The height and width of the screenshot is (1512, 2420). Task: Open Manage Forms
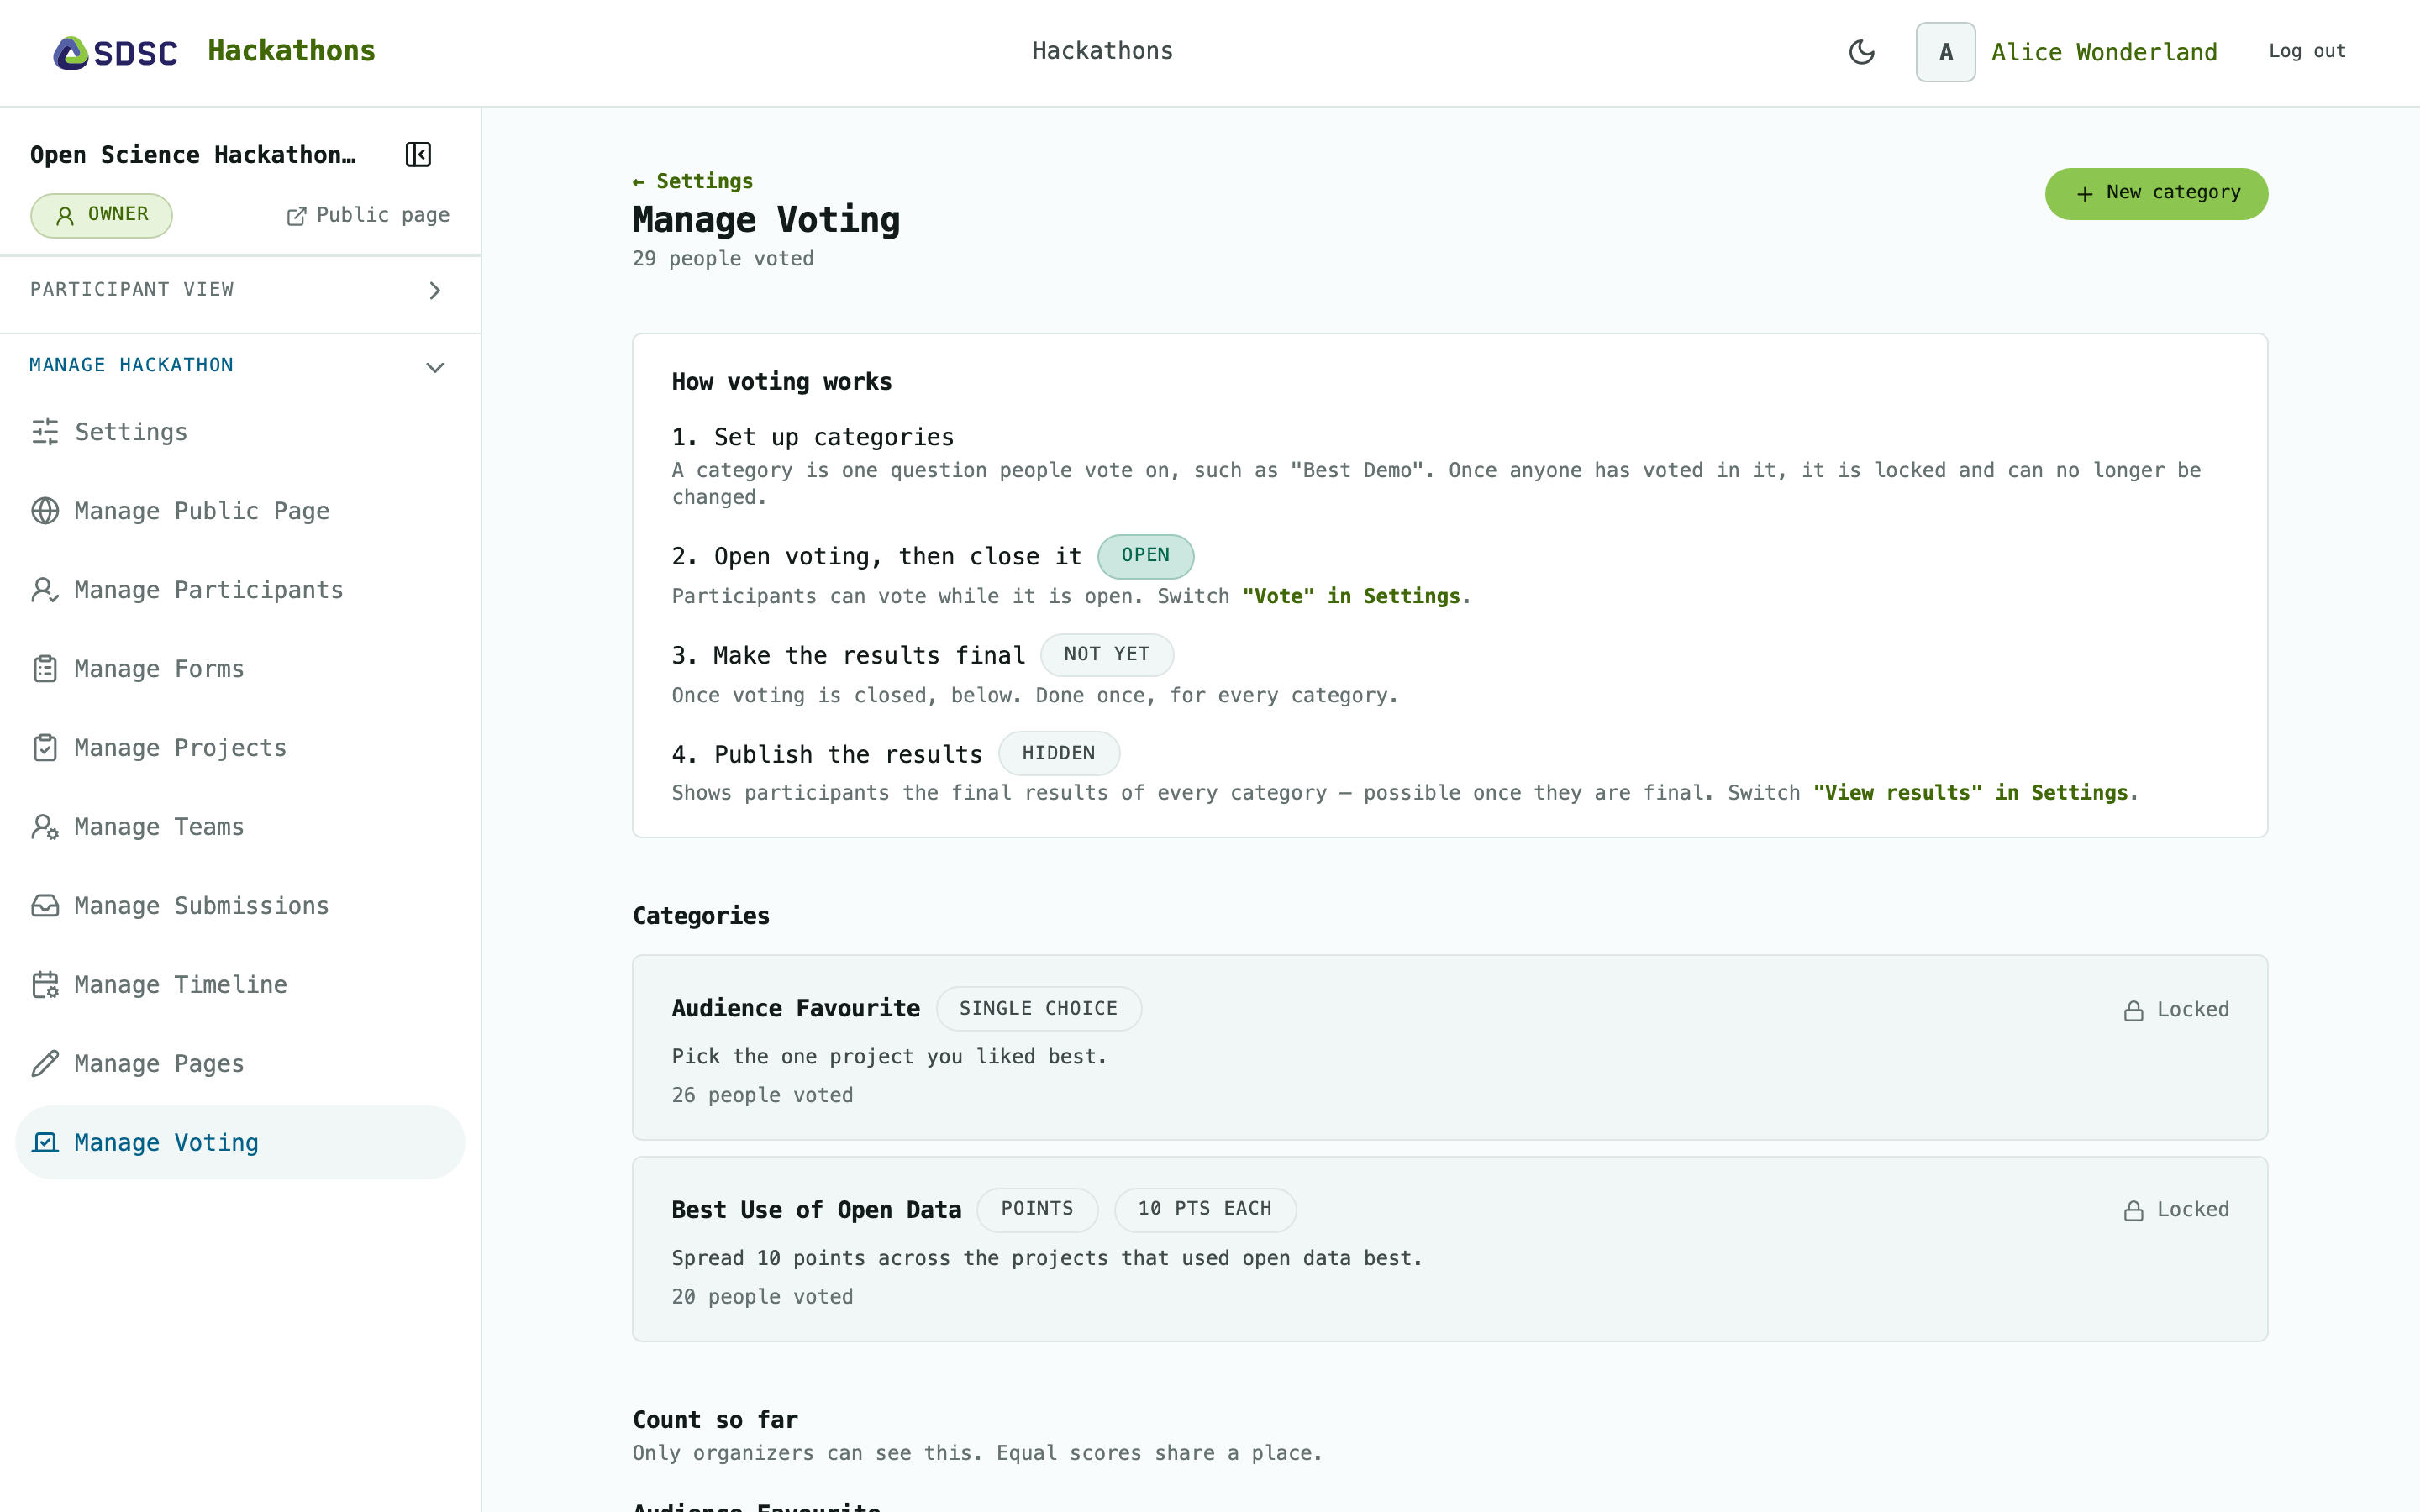click(x=240, y=669)
